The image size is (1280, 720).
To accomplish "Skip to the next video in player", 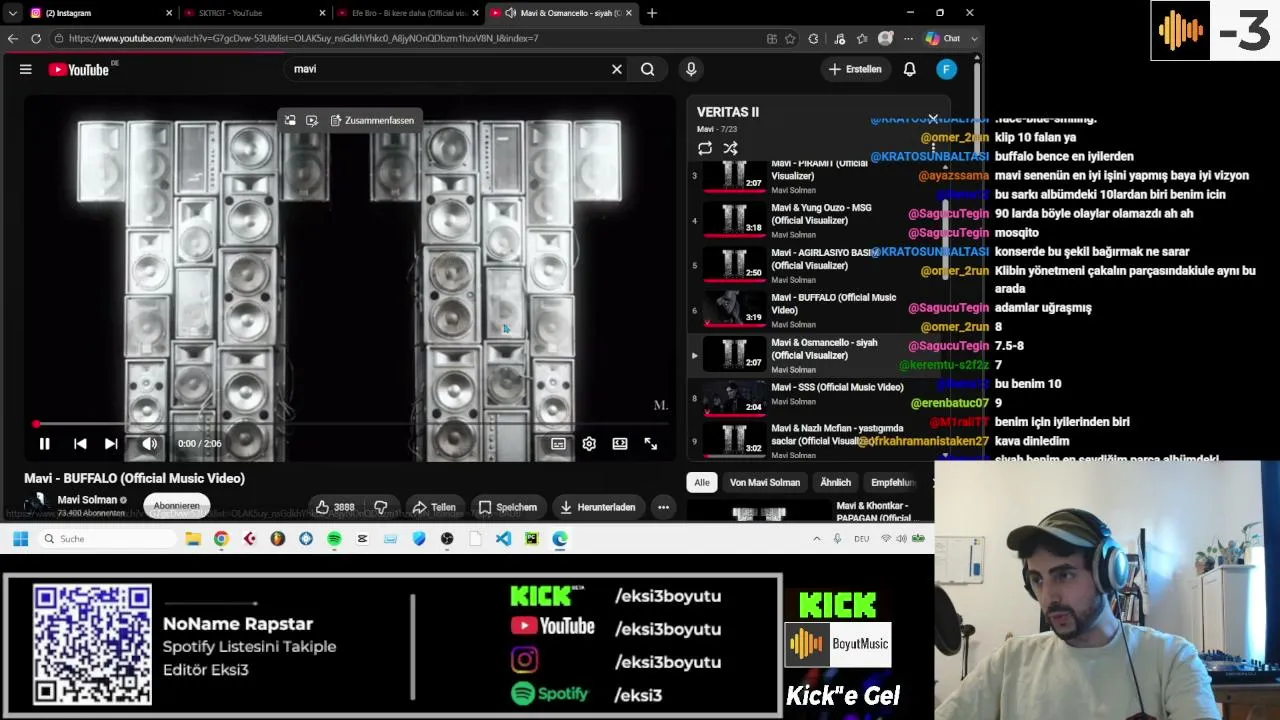I will [111, 444].
